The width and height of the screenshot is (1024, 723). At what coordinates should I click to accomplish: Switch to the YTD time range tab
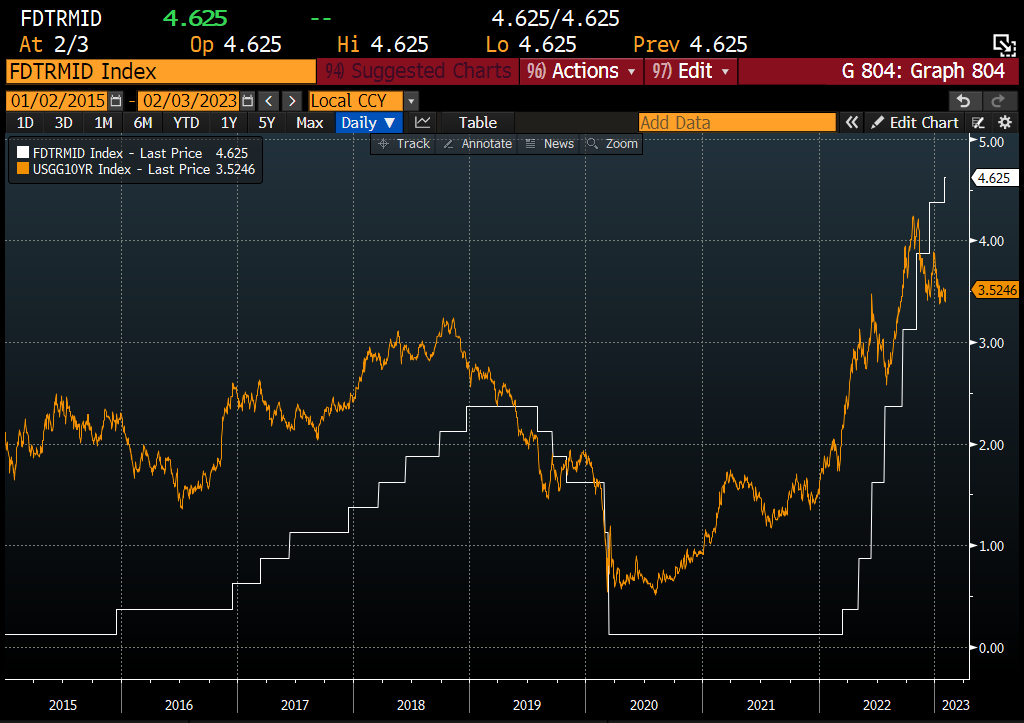[x=185, y=122]
